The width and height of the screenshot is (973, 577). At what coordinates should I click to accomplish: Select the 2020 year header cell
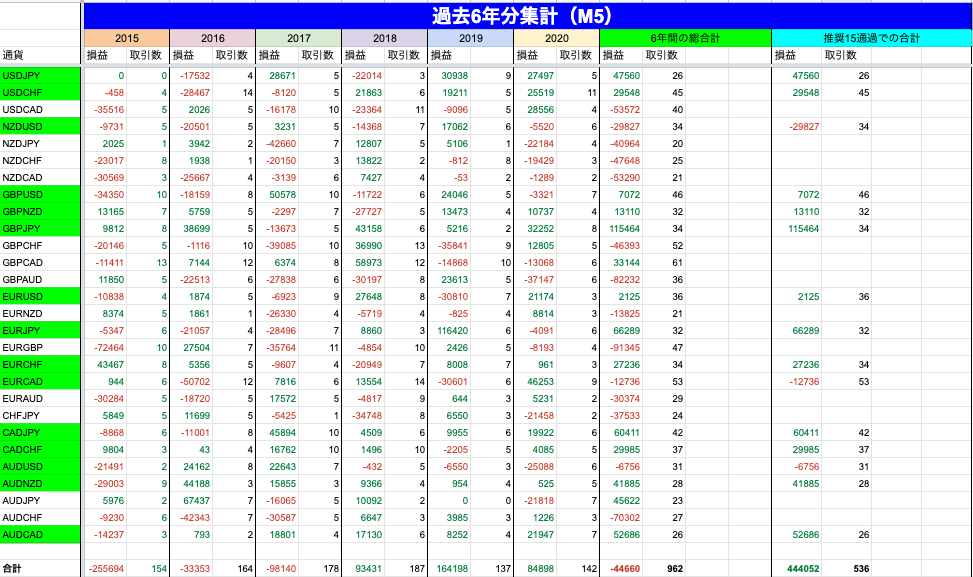556,38
